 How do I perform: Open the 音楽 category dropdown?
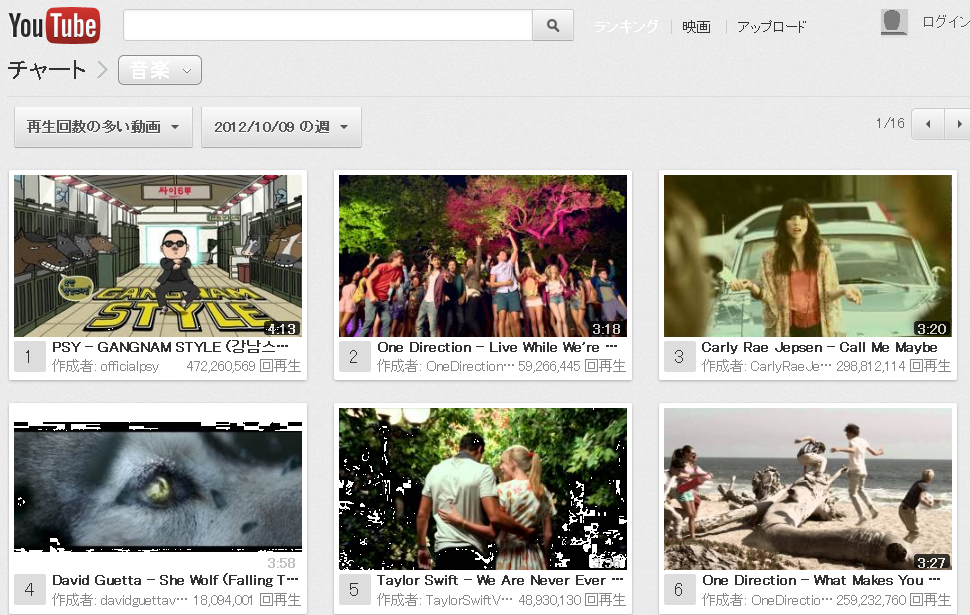point(160,70)
